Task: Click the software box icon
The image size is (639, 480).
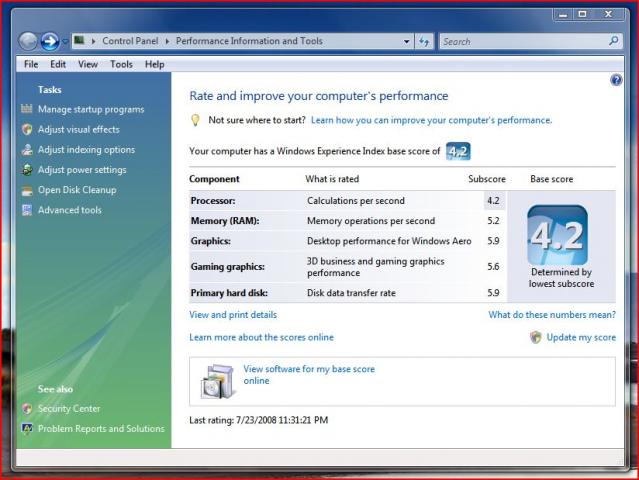Action: click(x=218, y=381)
